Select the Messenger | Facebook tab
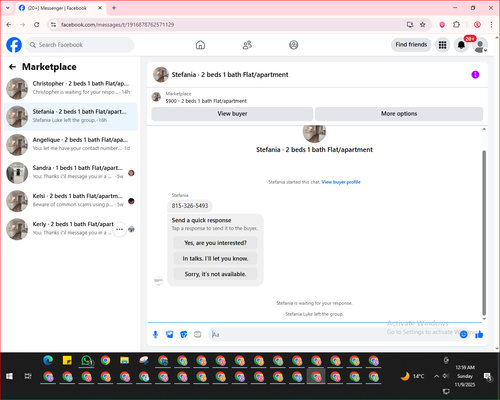500x400 pixels. 61,8
